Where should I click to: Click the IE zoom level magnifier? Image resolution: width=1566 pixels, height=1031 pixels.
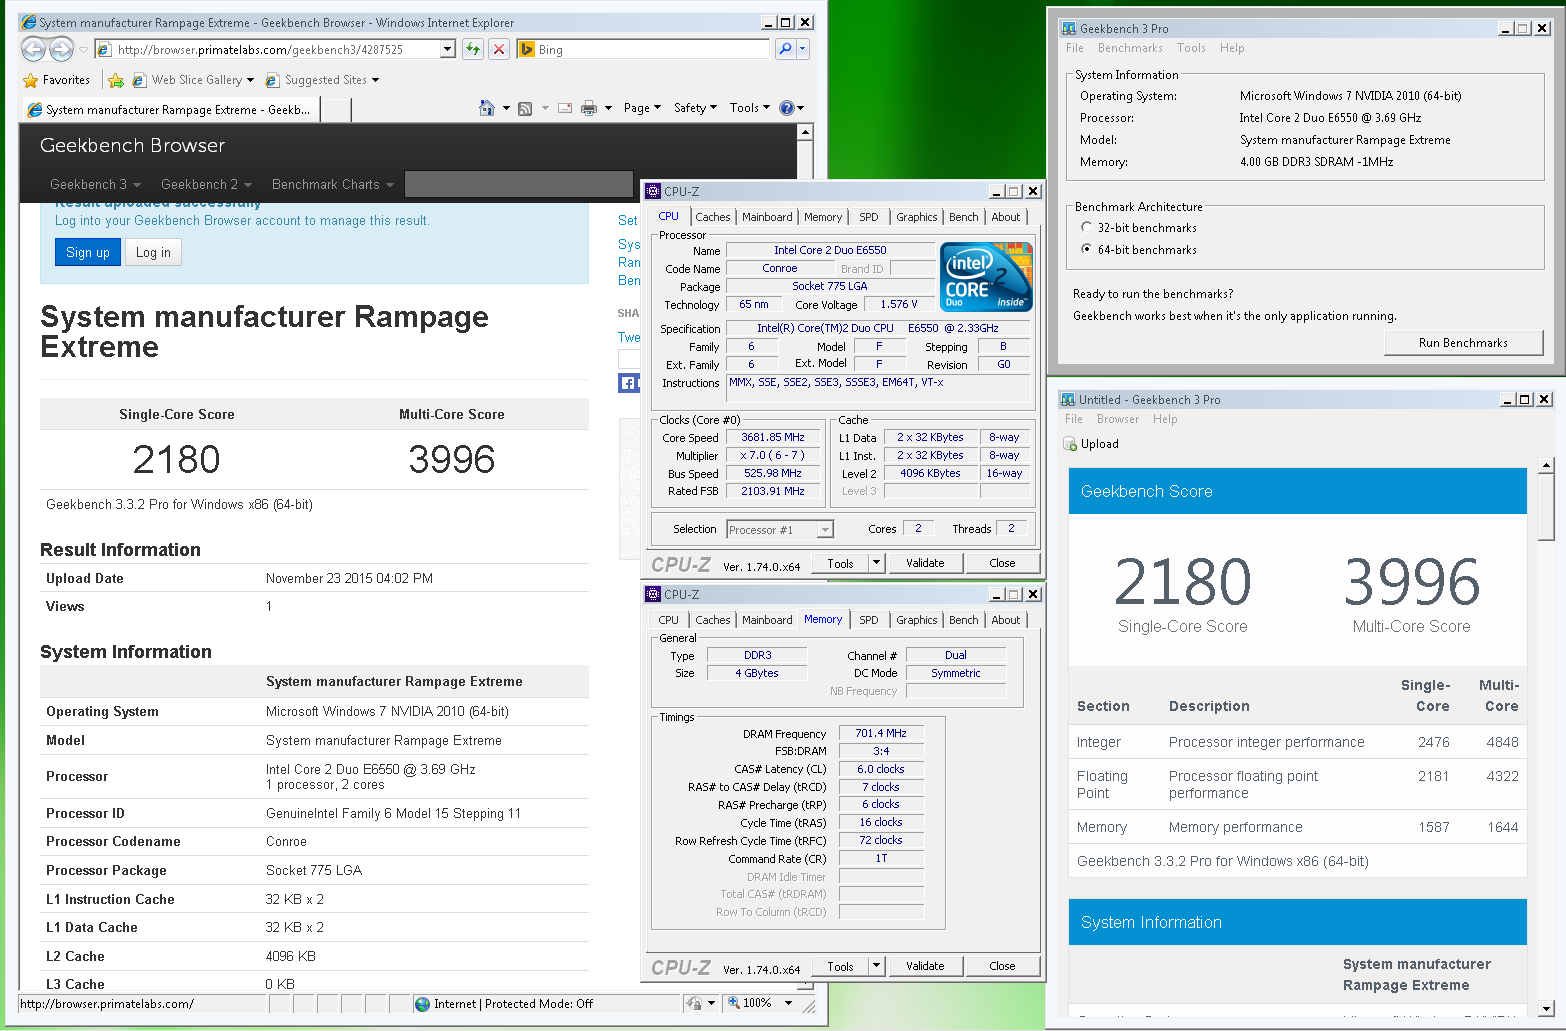click(x=734, y=1003)
